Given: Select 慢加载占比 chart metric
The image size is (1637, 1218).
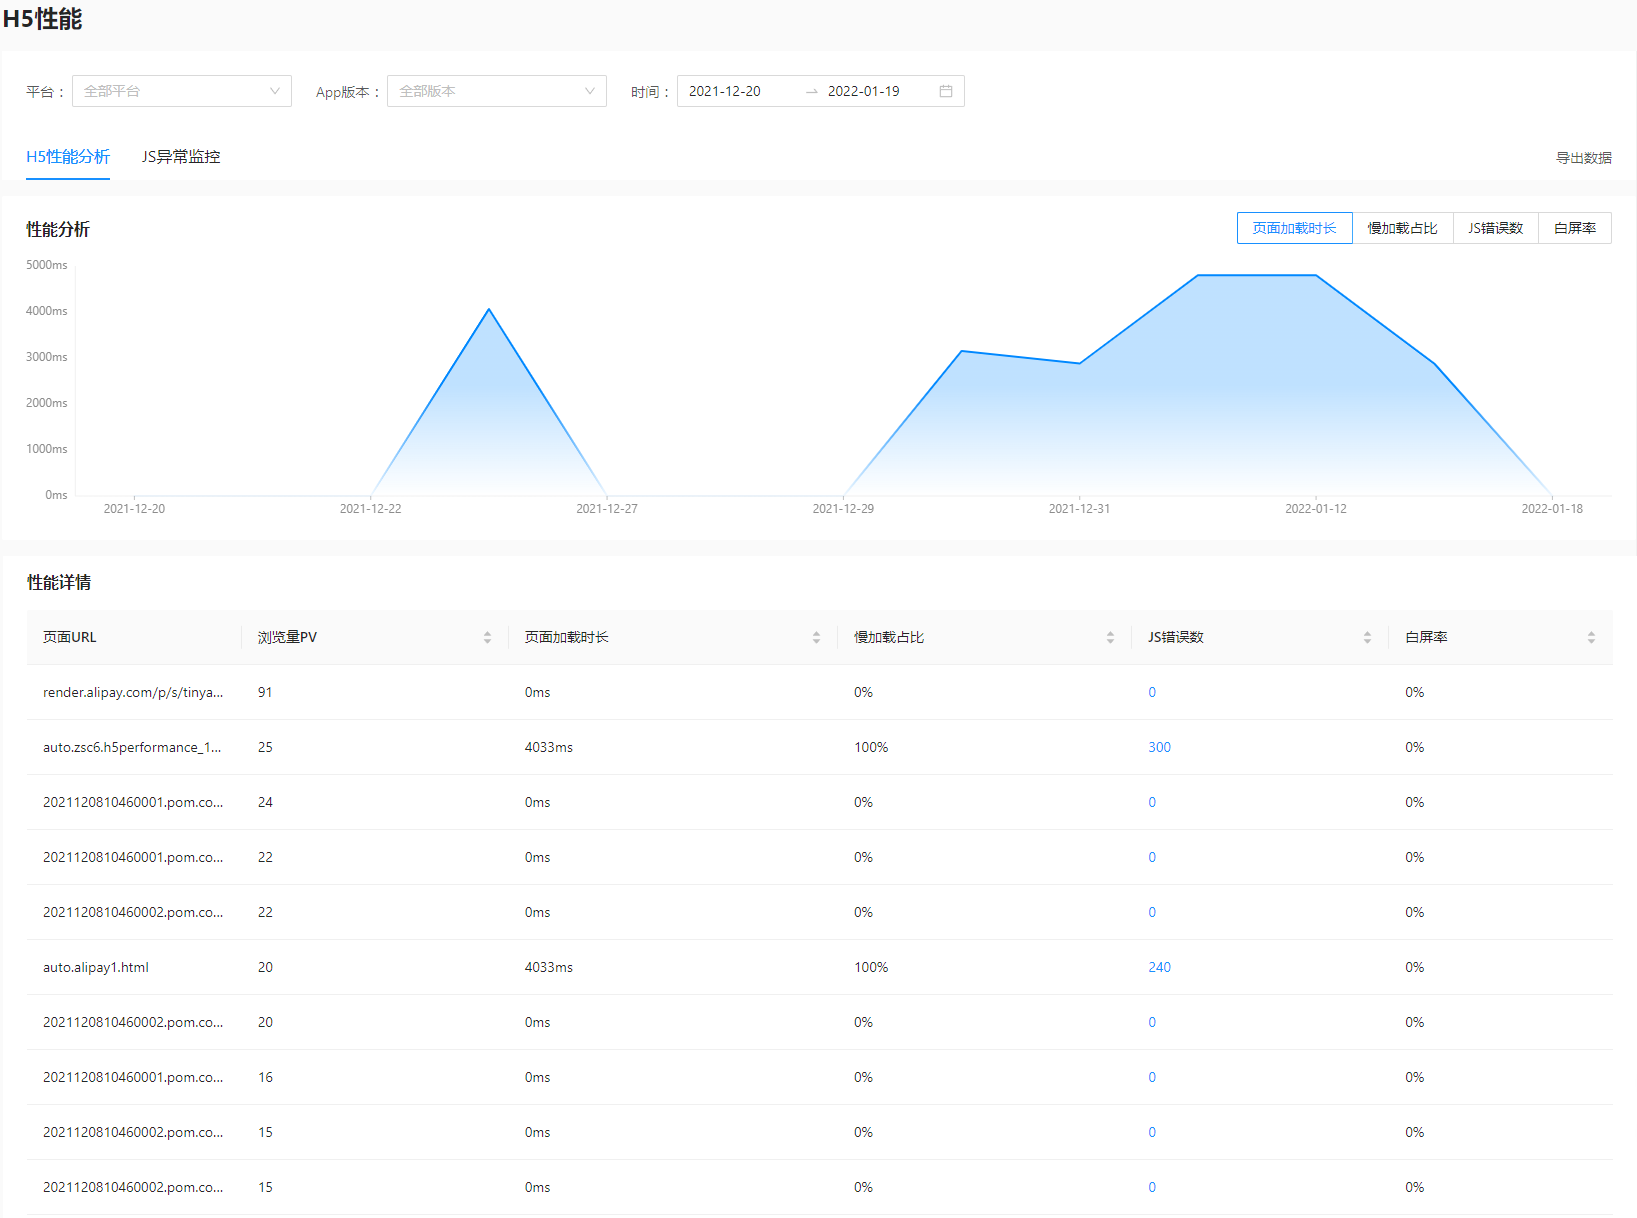Looking at the screenshot, I should pos(1402,228).
